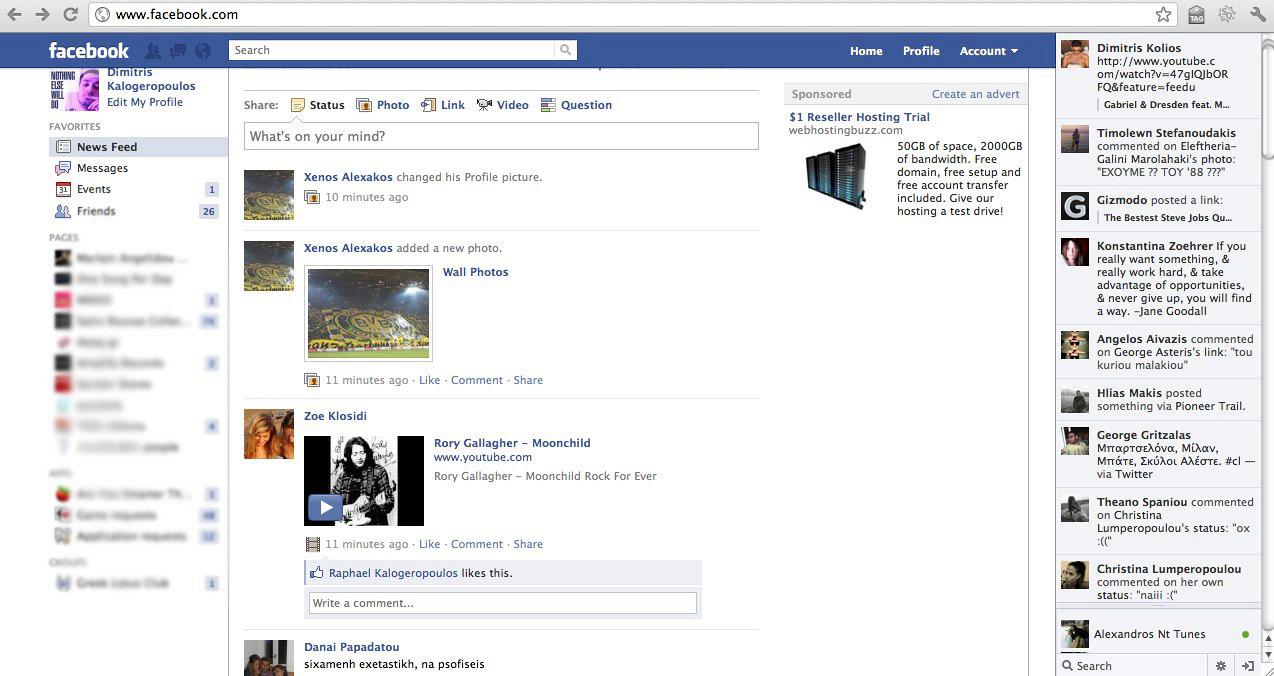Click the web hosting servers ad image
1274x676 pixels.
[836, 176]
